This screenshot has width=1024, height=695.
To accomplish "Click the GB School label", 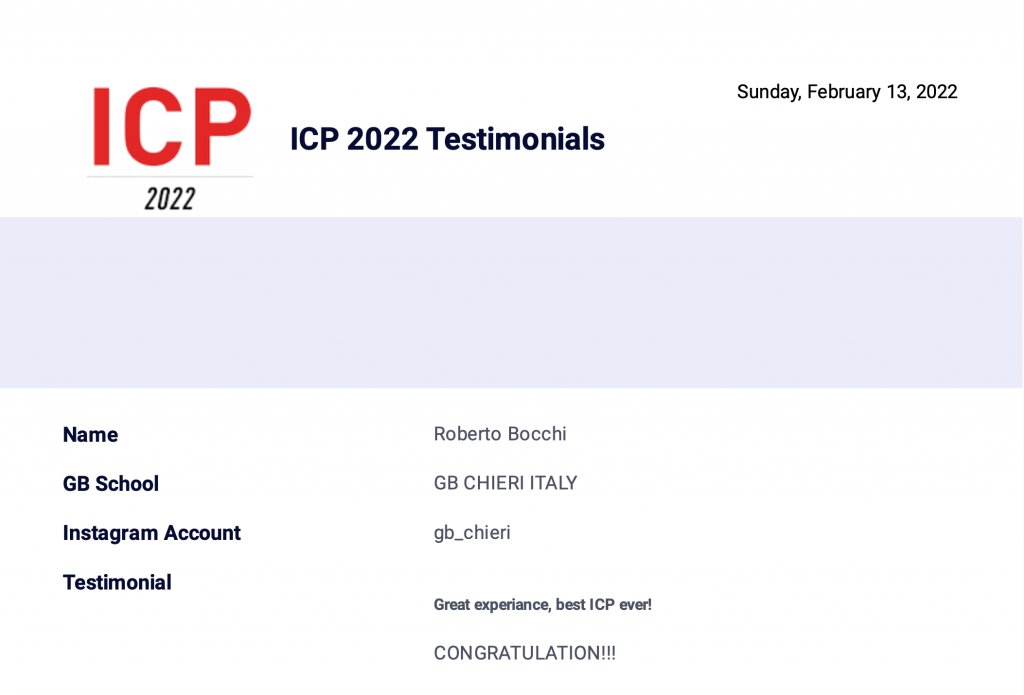I will click(110, 483).
